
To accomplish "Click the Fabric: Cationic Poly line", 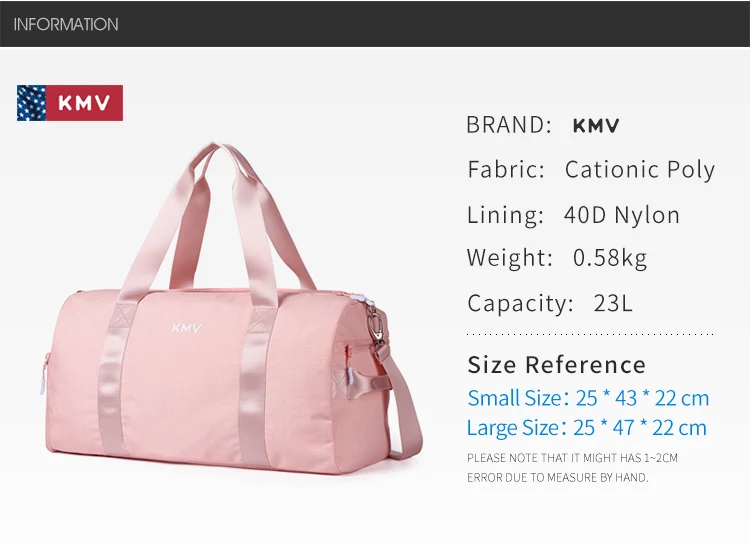I will click(591, 170).
